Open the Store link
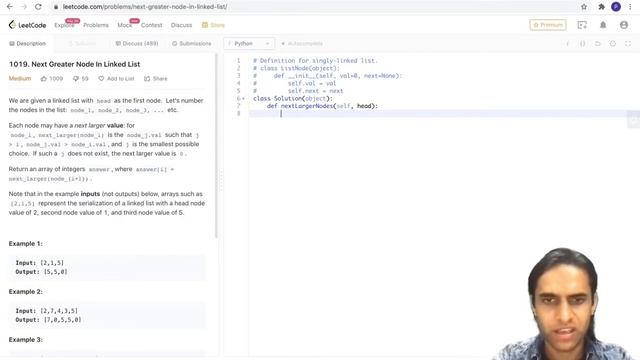The width and height of the screenshot is (640, 360). coord(213,25)
